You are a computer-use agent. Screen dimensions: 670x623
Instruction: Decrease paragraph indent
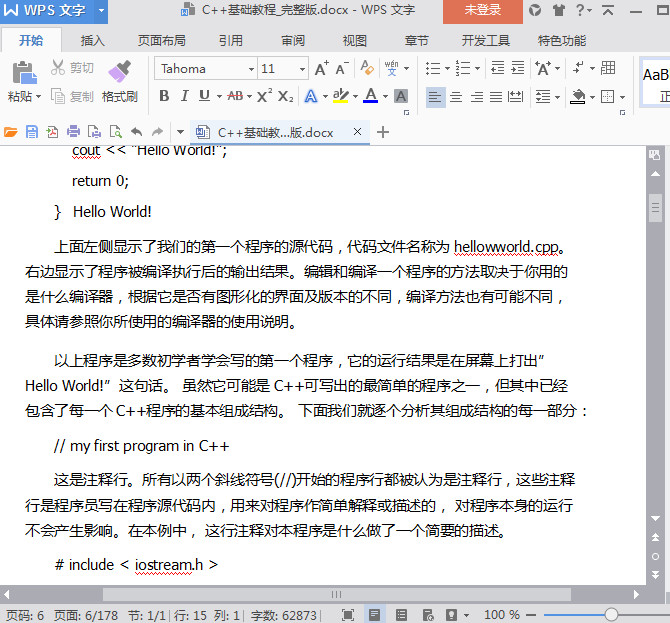[498, 68]
